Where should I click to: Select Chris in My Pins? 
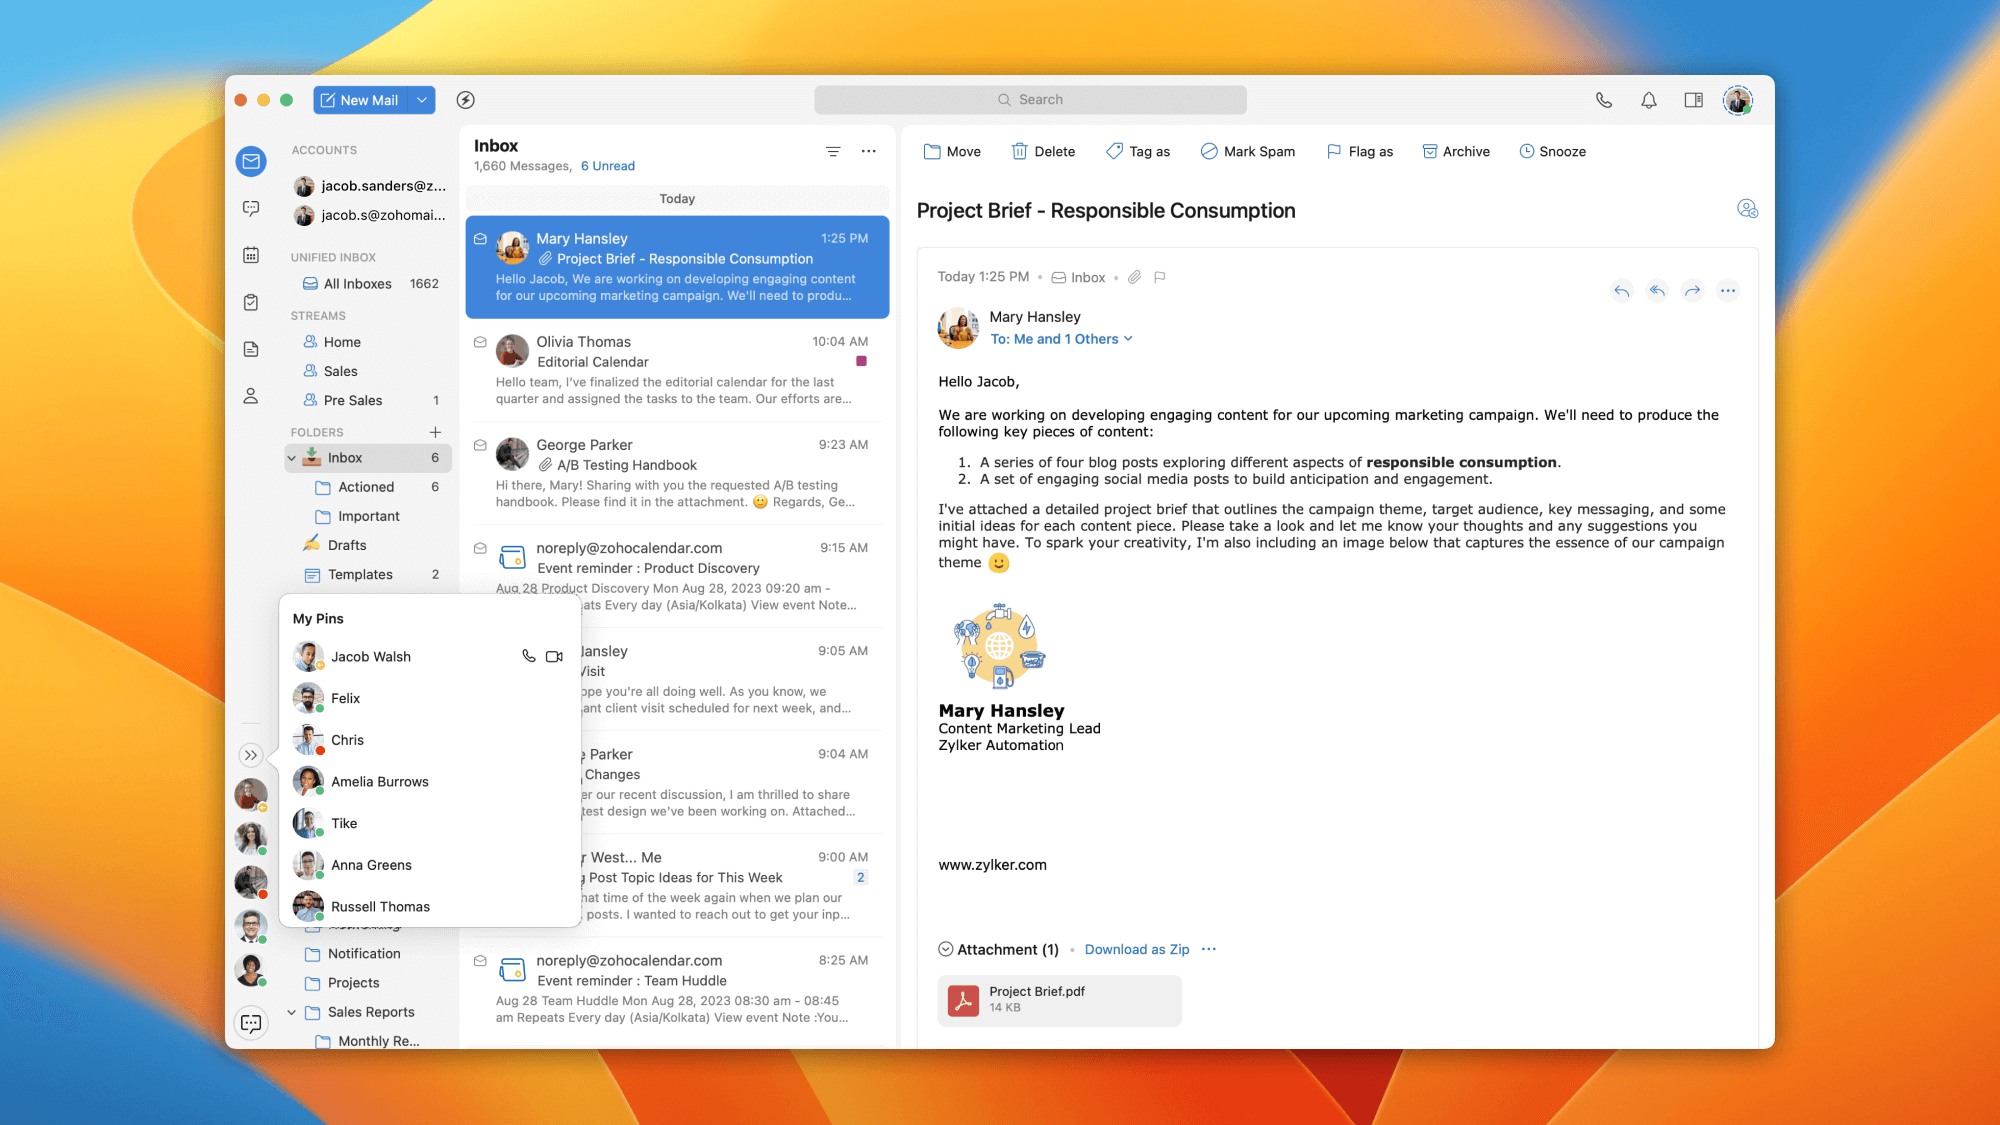click(430, 740)
